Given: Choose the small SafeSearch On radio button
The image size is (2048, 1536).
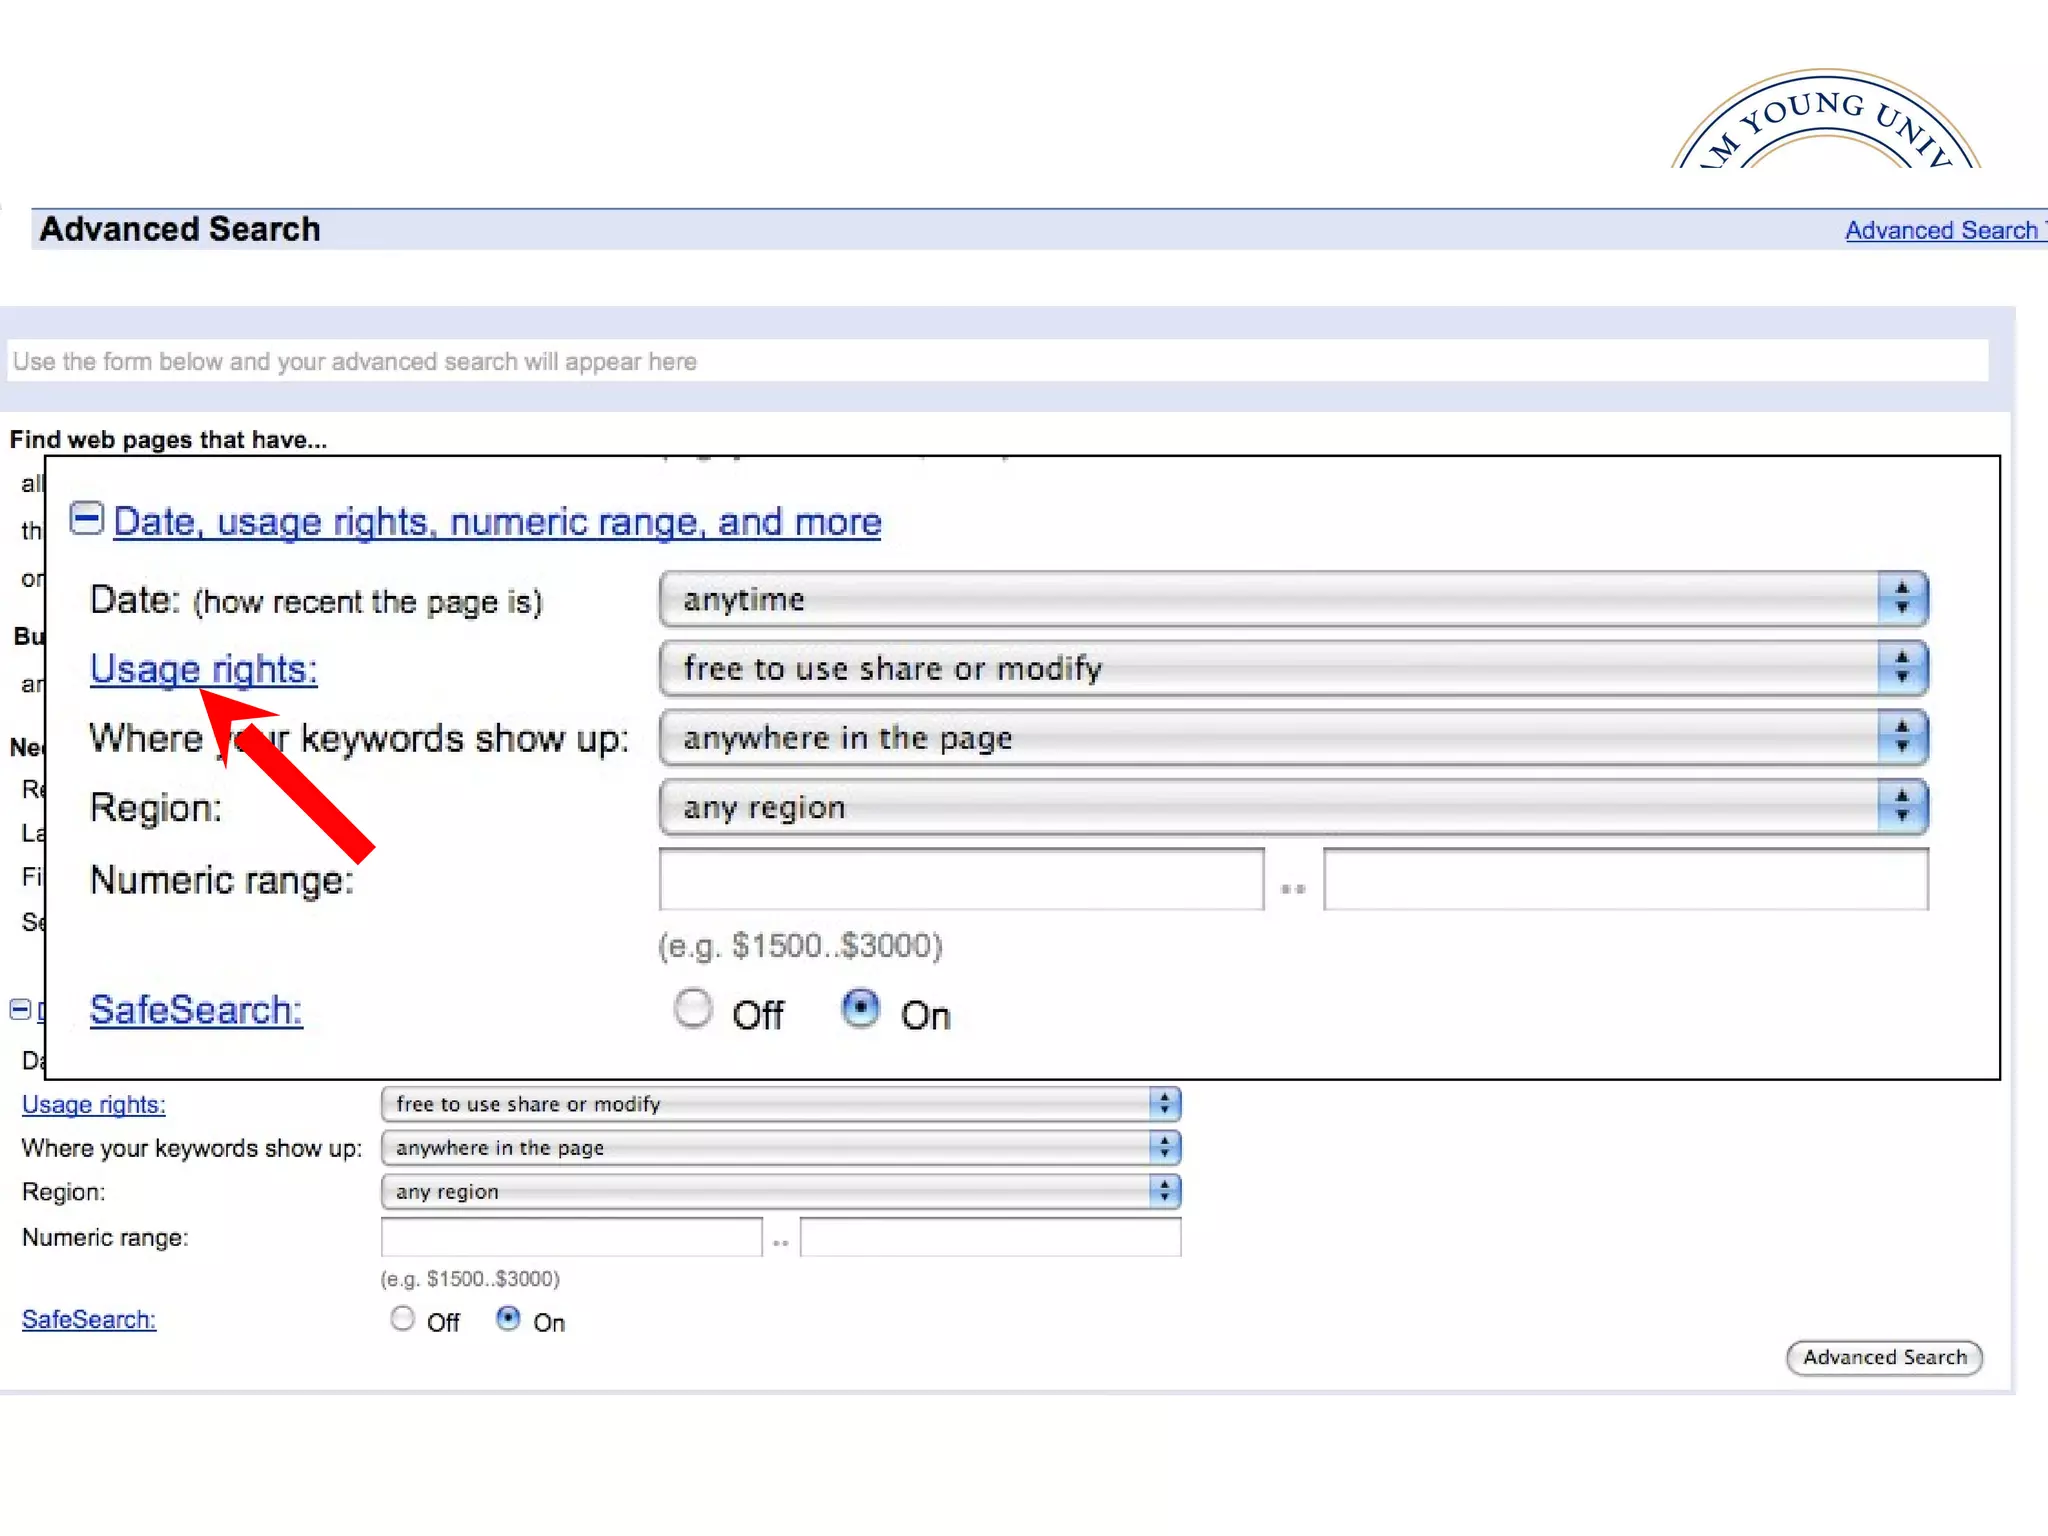Looking at the screenshot, I should tap(508, 1319).
